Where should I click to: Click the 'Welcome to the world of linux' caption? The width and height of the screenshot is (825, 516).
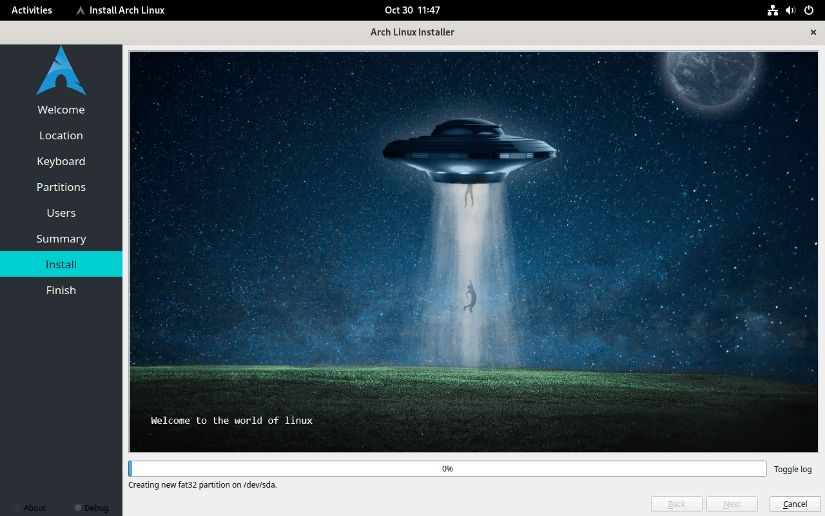click(x=232, y=420)
